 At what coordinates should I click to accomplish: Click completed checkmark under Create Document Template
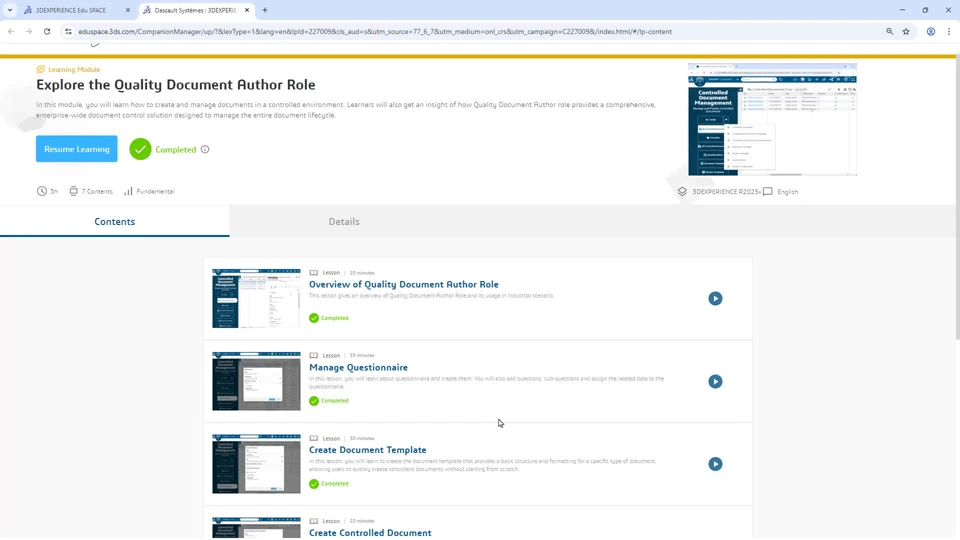click(314, 484)
